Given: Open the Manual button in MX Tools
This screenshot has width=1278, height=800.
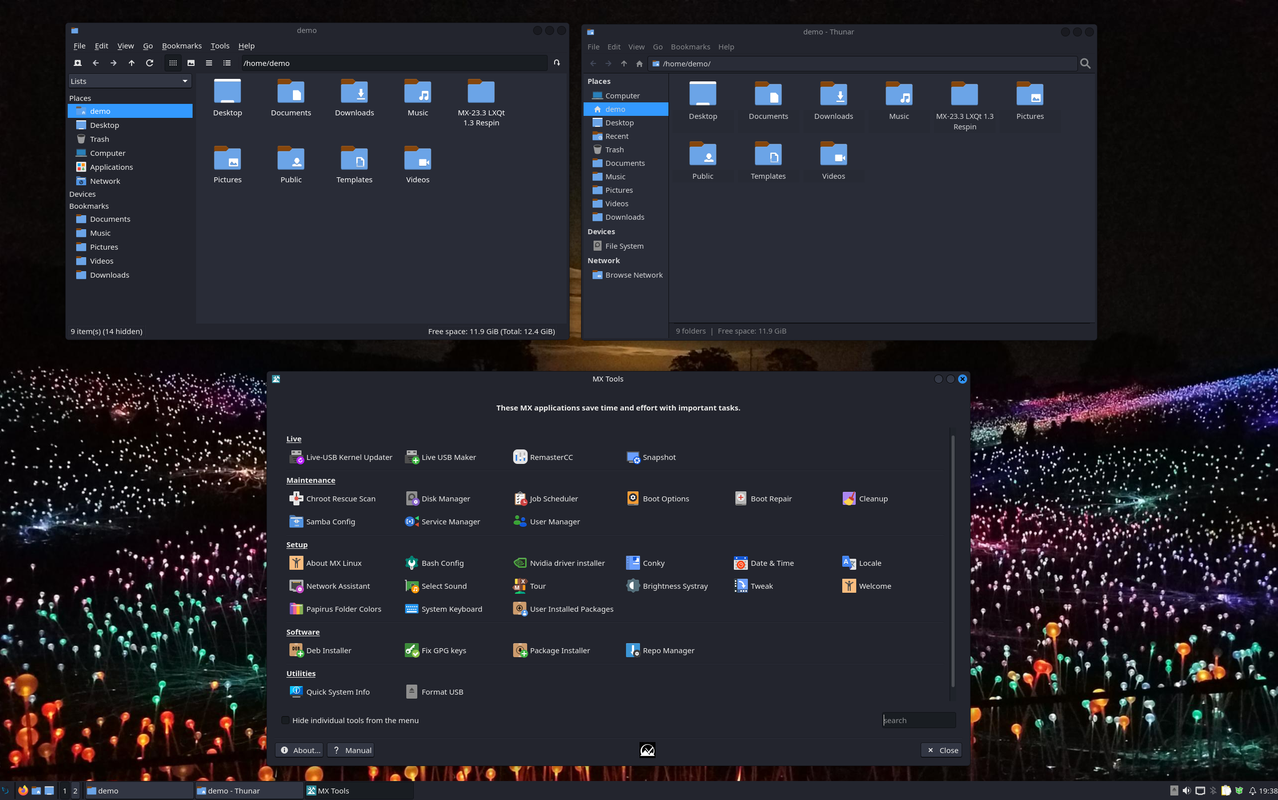Looking at the screenshot, I should (352, 750).
